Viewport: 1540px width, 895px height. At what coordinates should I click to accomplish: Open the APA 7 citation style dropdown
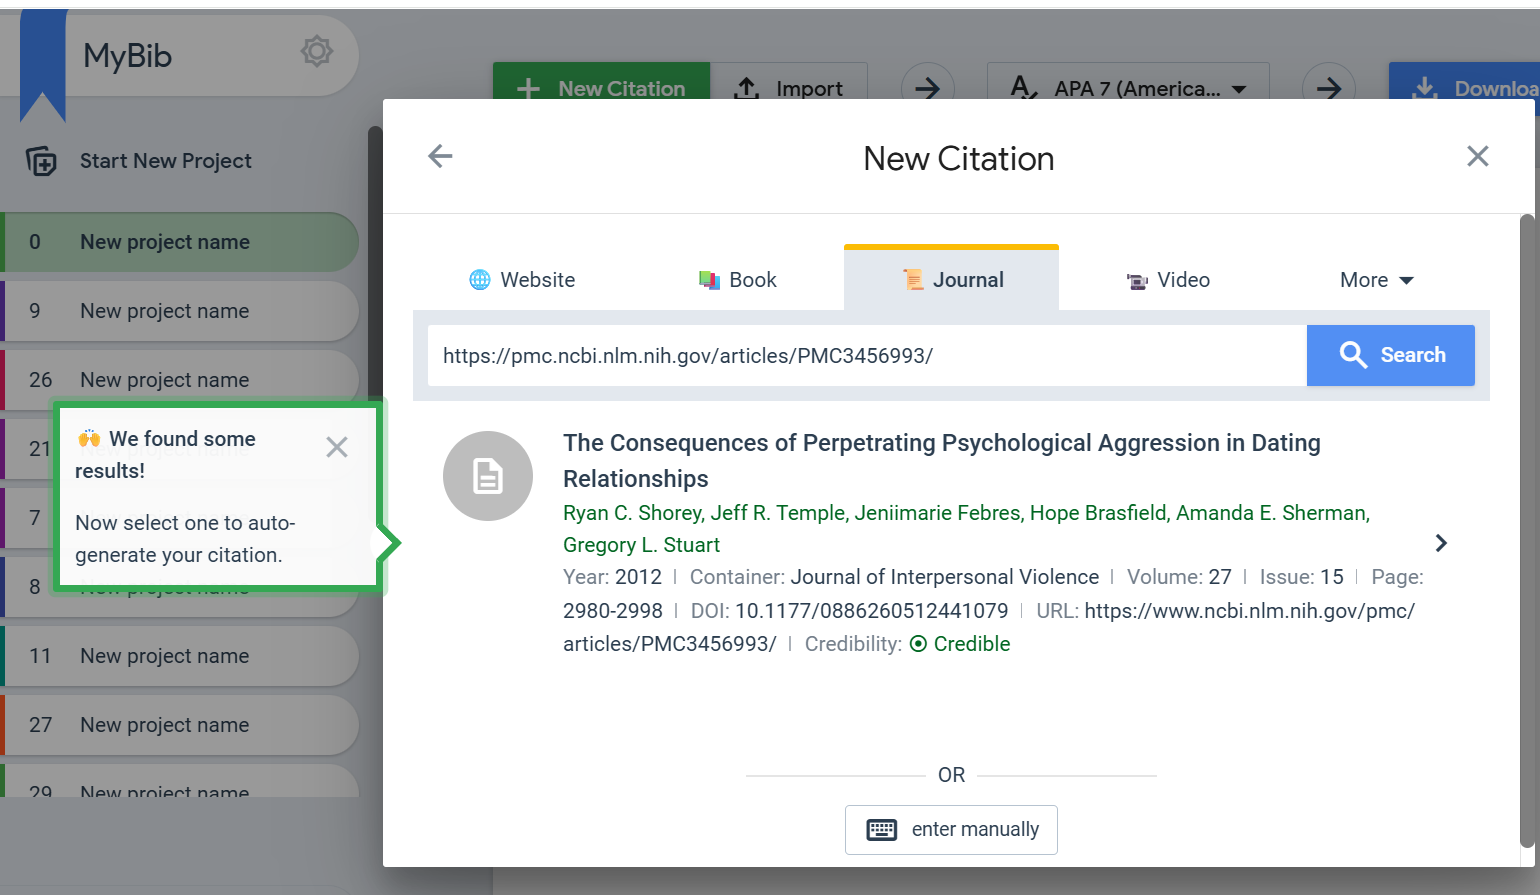tap(1128, 88)
